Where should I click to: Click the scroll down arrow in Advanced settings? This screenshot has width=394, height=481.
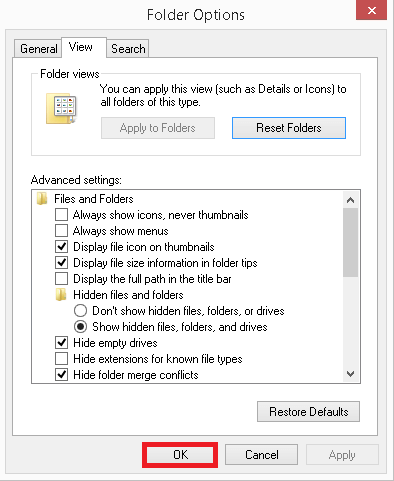point(350,374)
